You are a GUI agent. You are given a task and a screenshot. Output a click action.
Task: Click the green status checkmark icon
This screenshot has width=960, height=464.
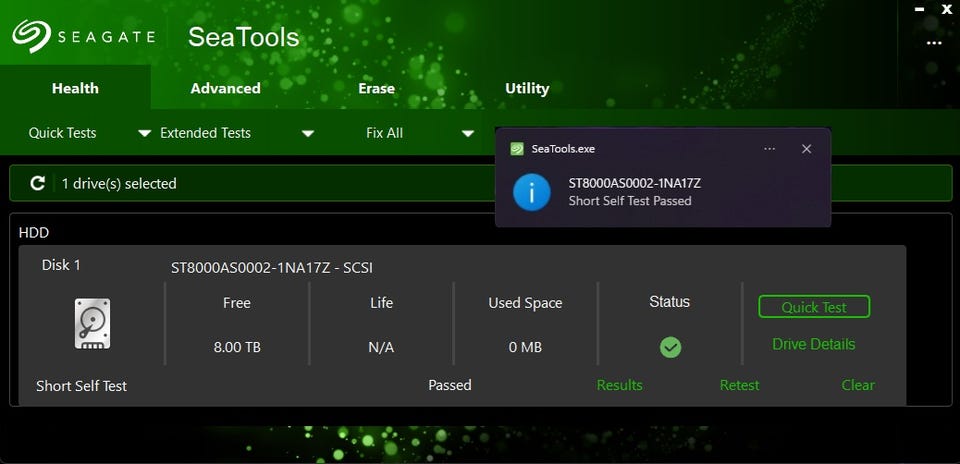click(x=670, y=348)
